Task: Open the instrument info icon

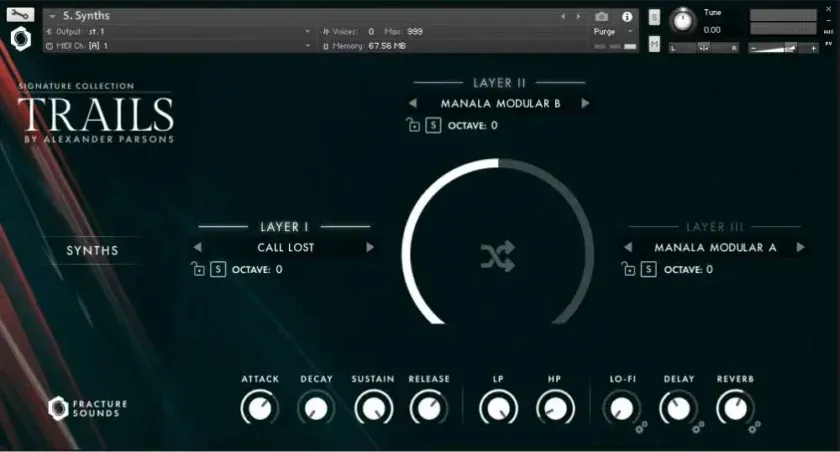Action: tap(627, 17)
